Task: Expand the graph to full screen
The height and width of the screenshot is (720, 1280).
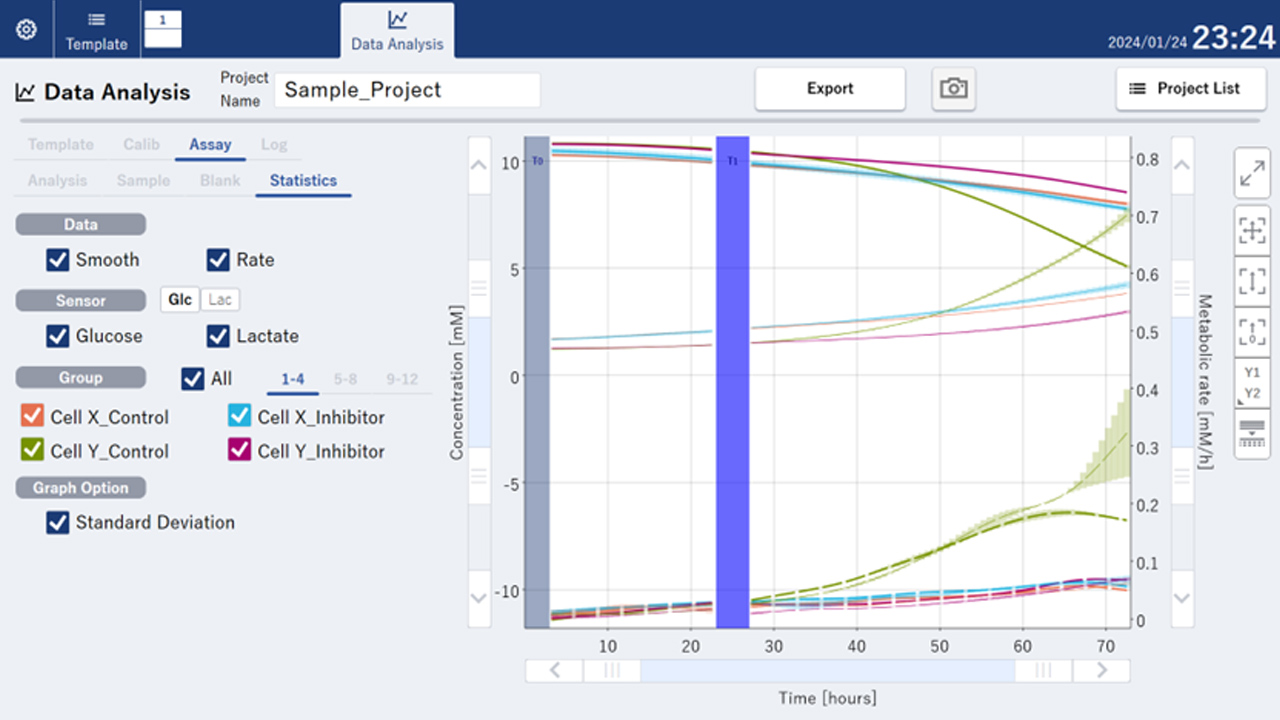Action: pos(1252,175)
